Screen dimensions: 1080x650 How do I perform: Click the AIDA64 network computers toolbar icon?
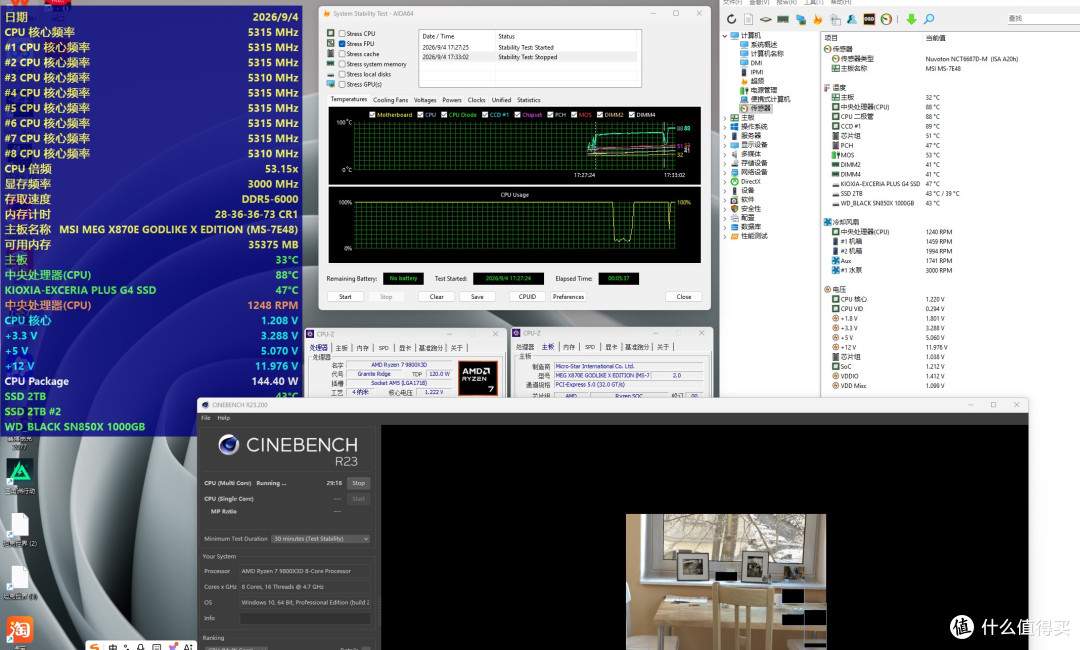click(x=800, y=19)
